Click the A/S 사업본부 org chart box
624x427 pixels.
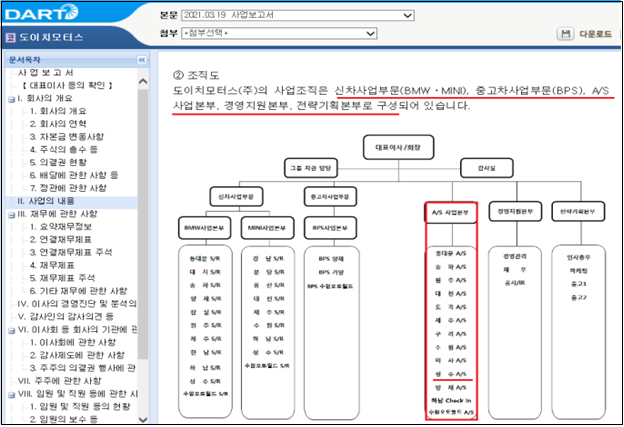(x=450, y=213)
